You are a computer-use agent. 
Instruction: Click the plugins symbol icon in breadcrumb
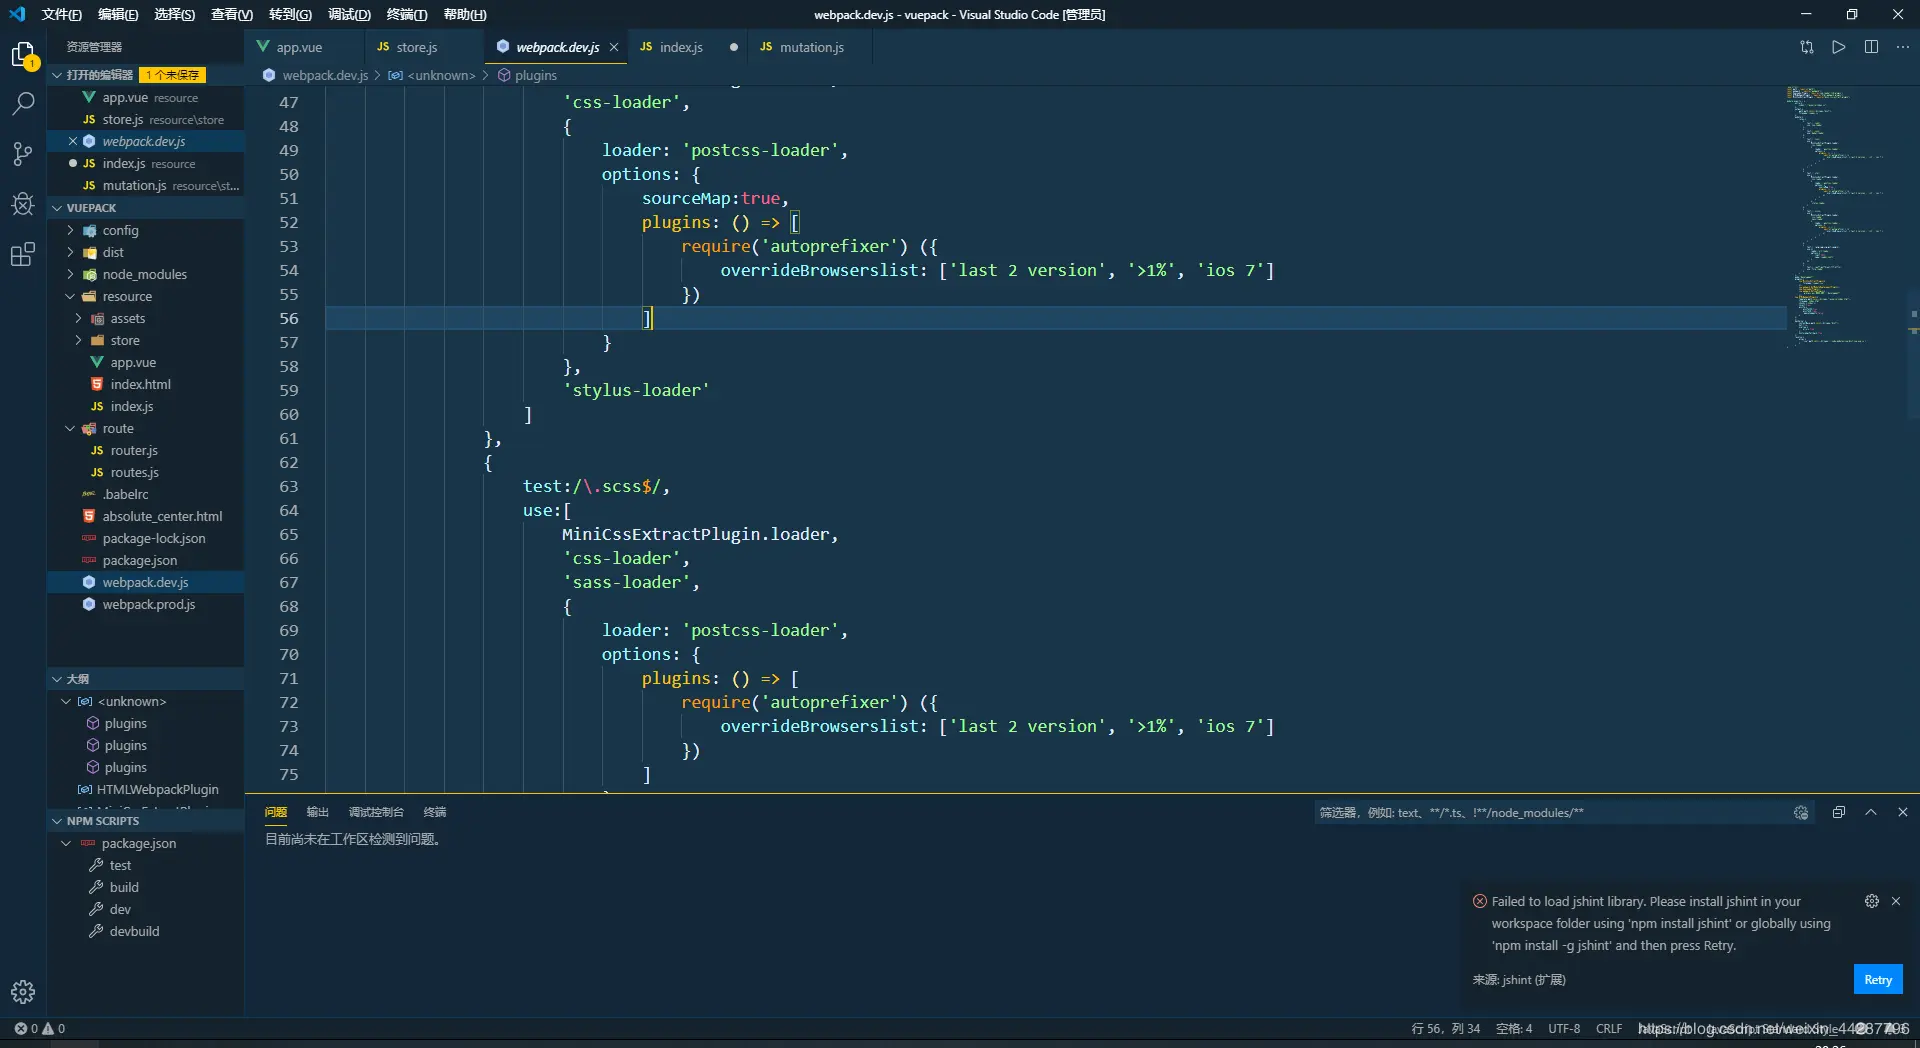(x=505, y=75)
